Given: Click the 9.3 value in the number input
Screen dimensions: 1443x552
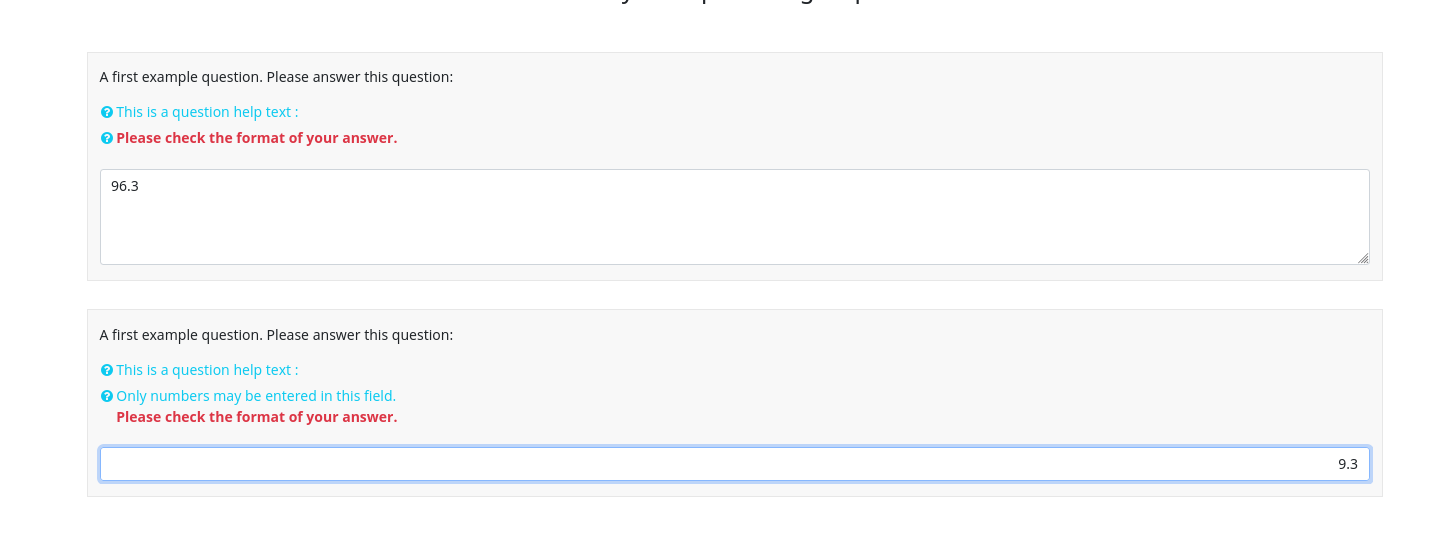Looking at the screenshot, I should point(1347,464).
